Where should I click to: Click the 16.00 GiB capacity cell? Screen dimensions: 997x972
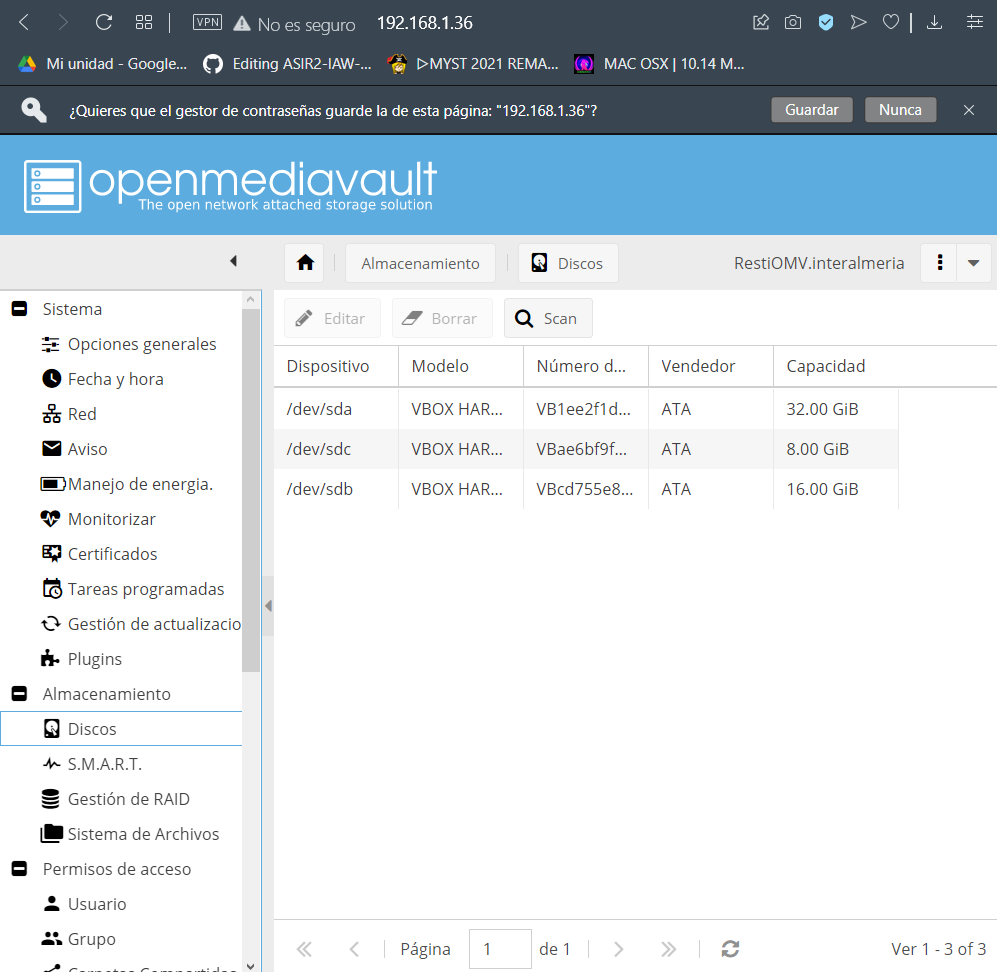tap(835, 489)
